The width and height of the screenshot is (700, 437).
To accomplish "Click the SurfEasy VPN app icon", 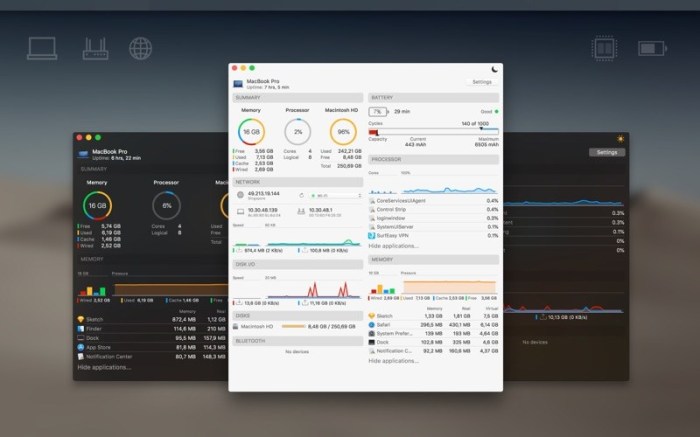I will point(371,235).
